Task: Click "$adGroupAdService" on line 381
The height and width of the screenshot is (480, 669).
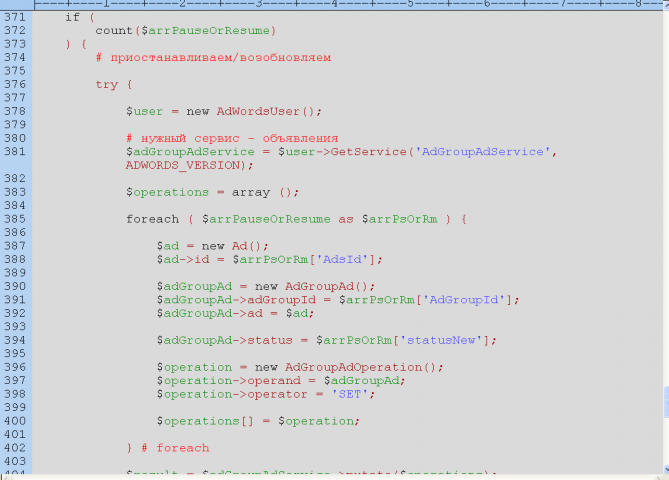Action: [190, 152]
